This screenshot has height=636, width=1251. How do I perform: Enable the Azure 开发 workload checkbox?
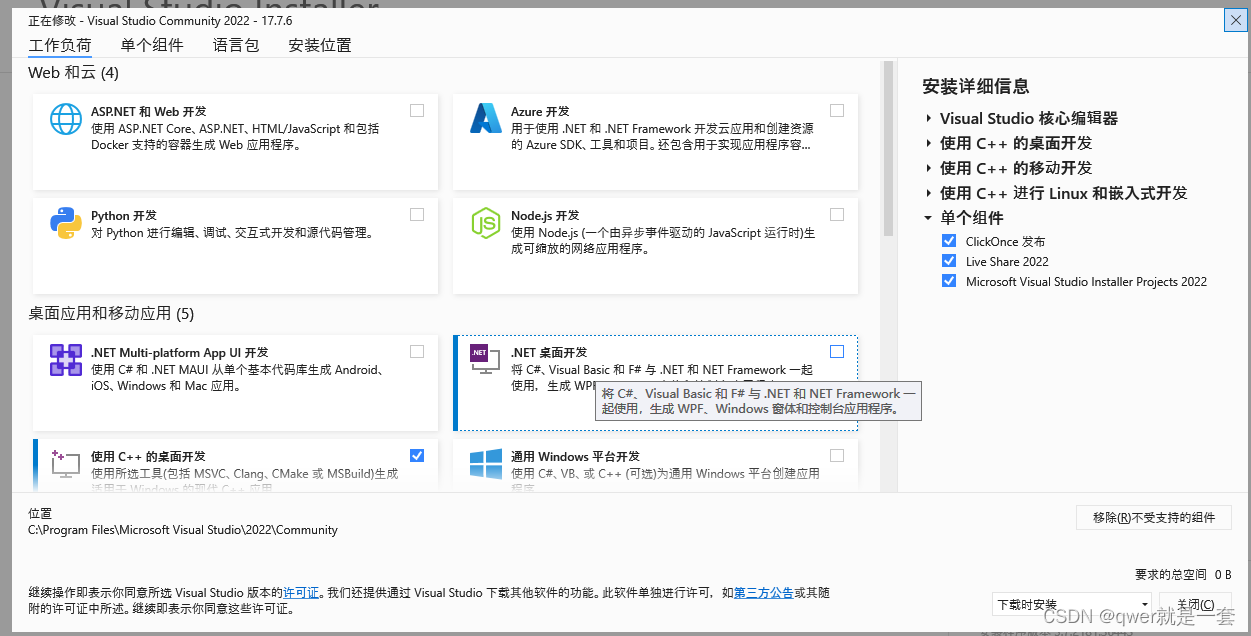(837, 111)
